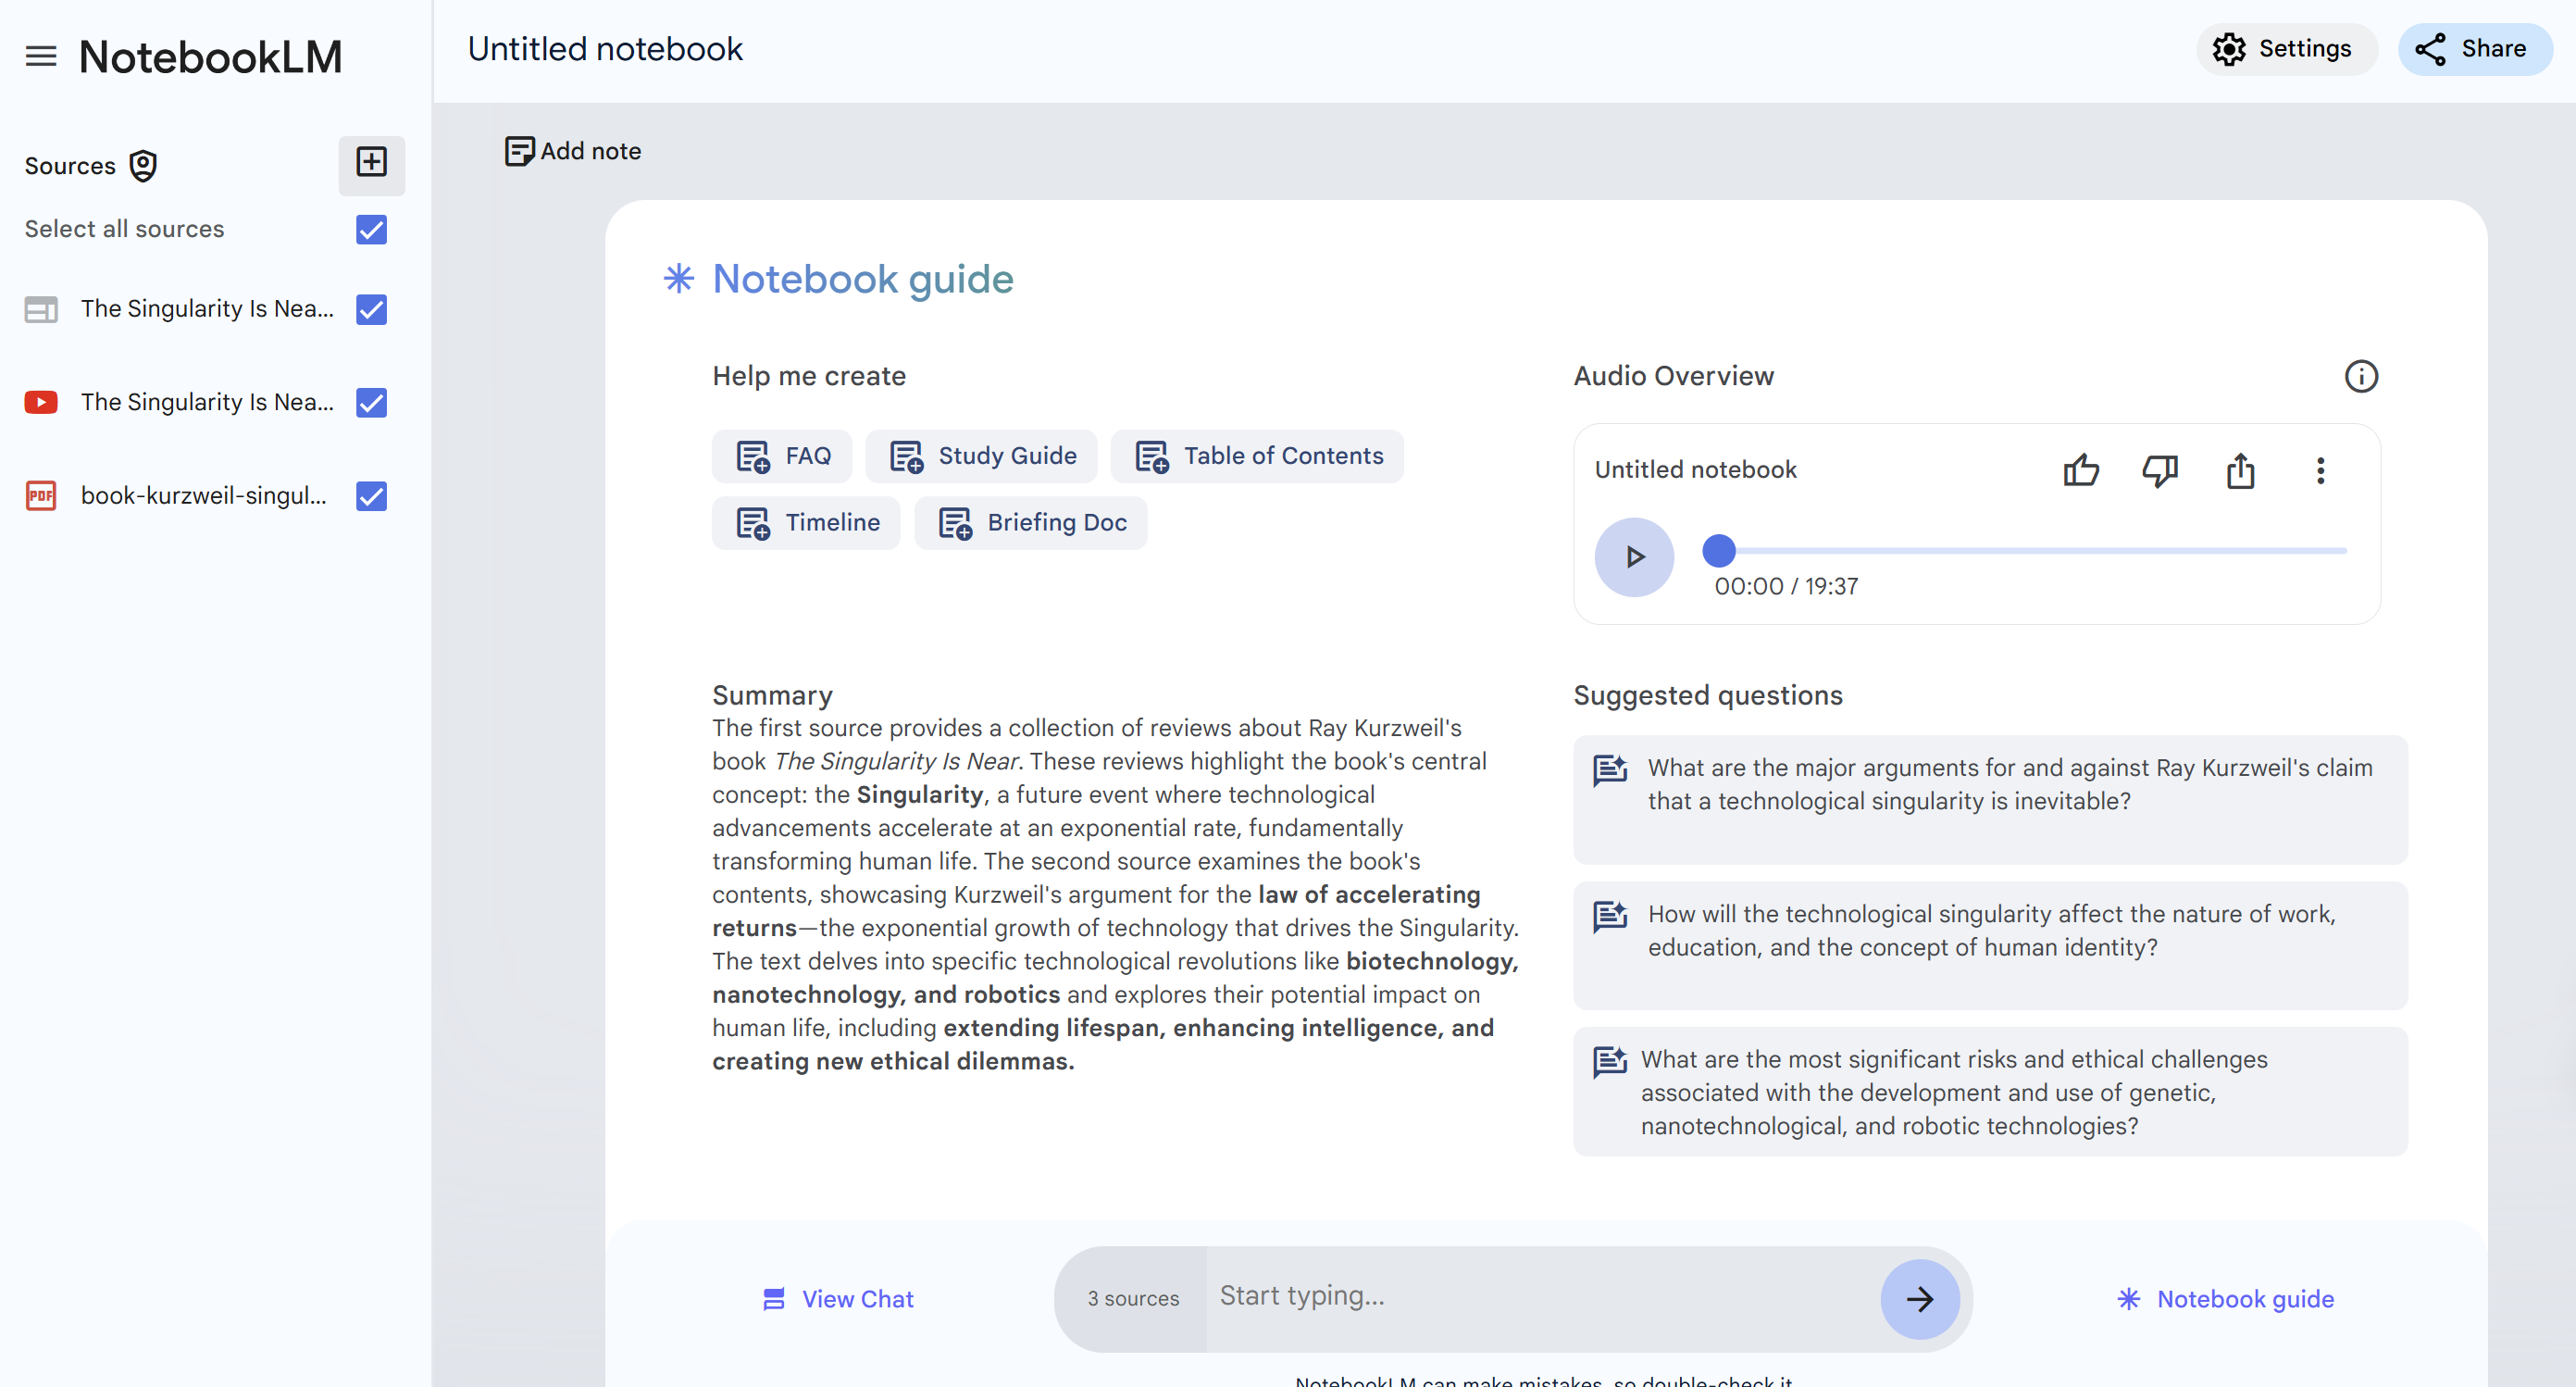Uncheck Select all sources checkbox
The image size is (2576, 1387).
(371, 230)
